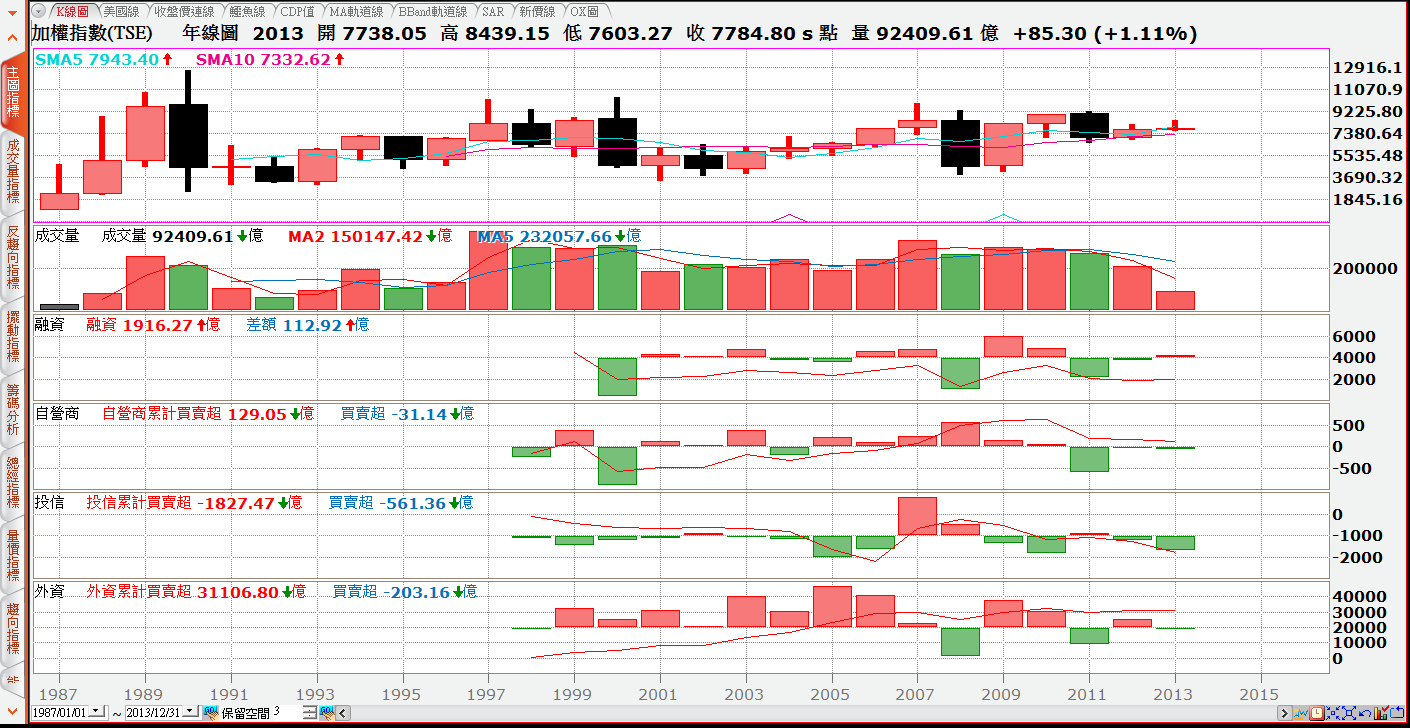The width and height of the screenshot is (1410, 728).
Task: Click the expand-arrows zoom in icon
Action: [1349, 713]
